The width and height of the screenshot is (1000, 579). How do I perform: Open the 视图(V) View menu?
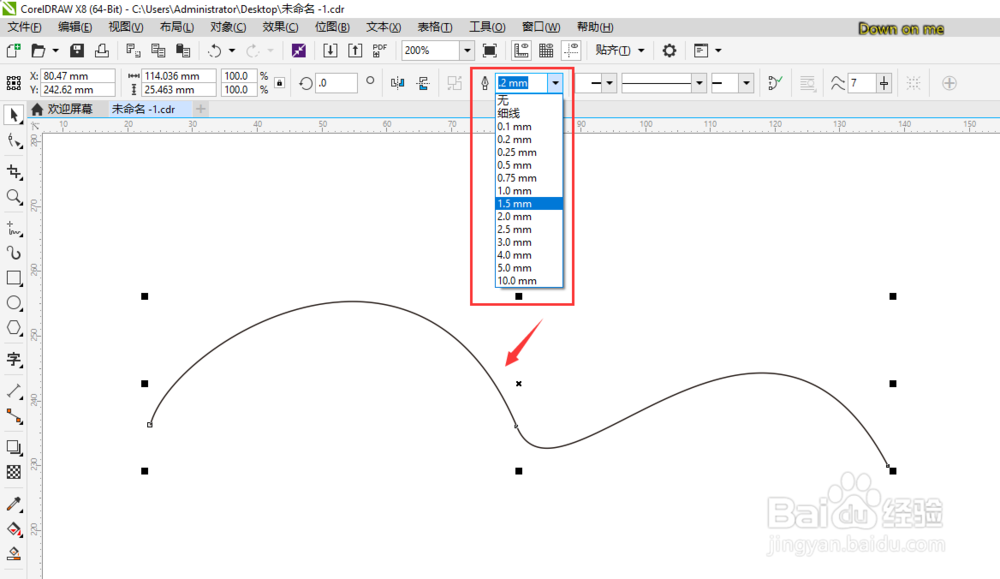(x=126, y=27)
